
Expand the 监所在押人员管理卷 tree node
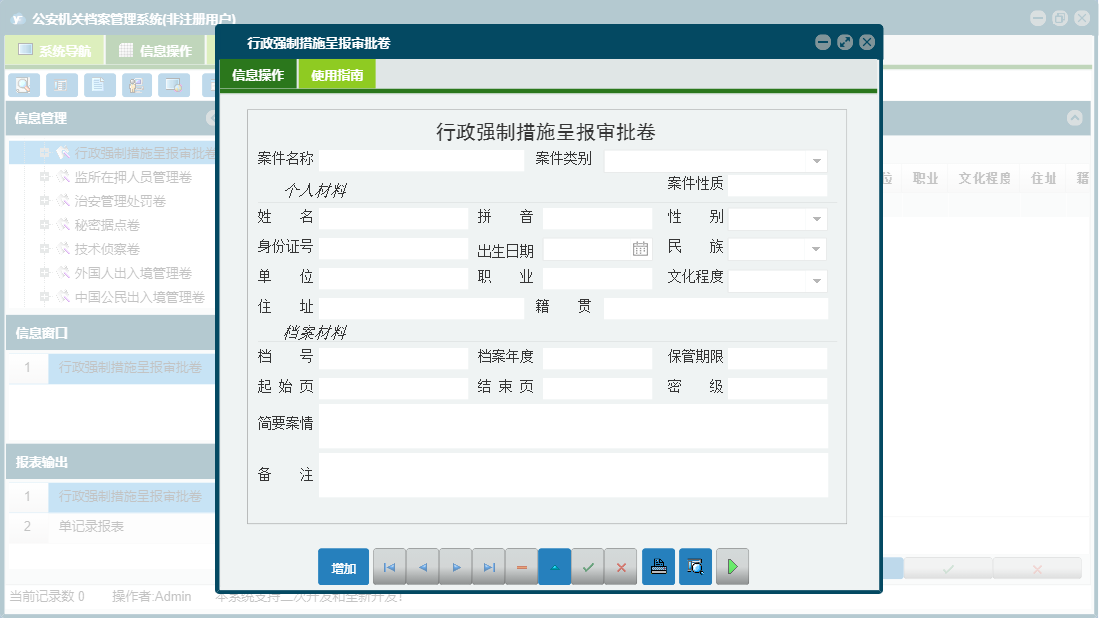point(44,177)
